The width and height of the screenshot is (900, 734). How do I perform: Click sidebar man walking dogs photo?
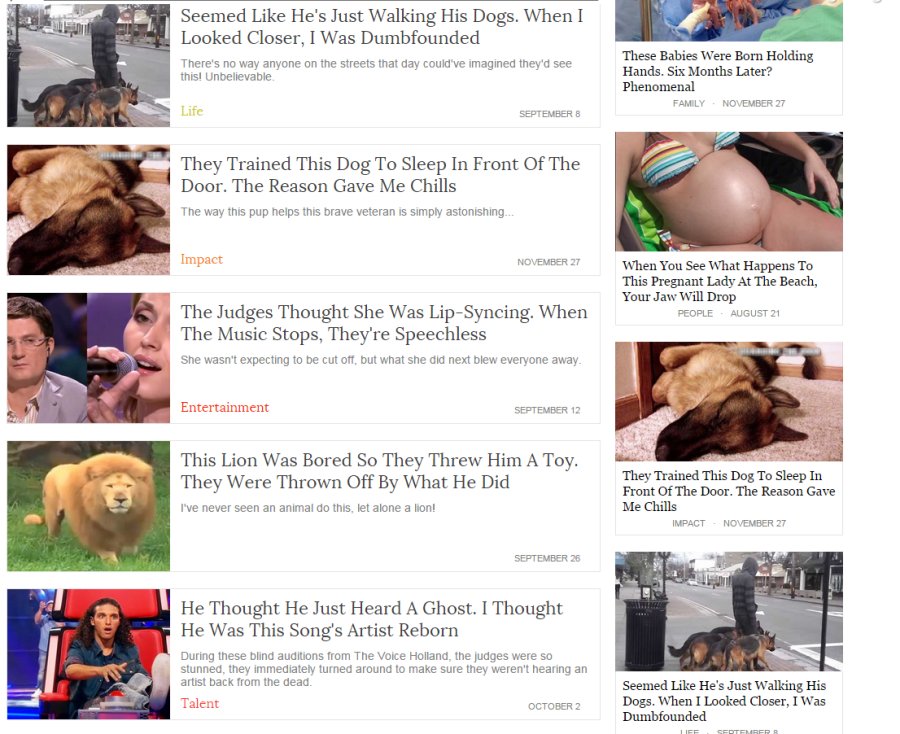coord(728,611)
